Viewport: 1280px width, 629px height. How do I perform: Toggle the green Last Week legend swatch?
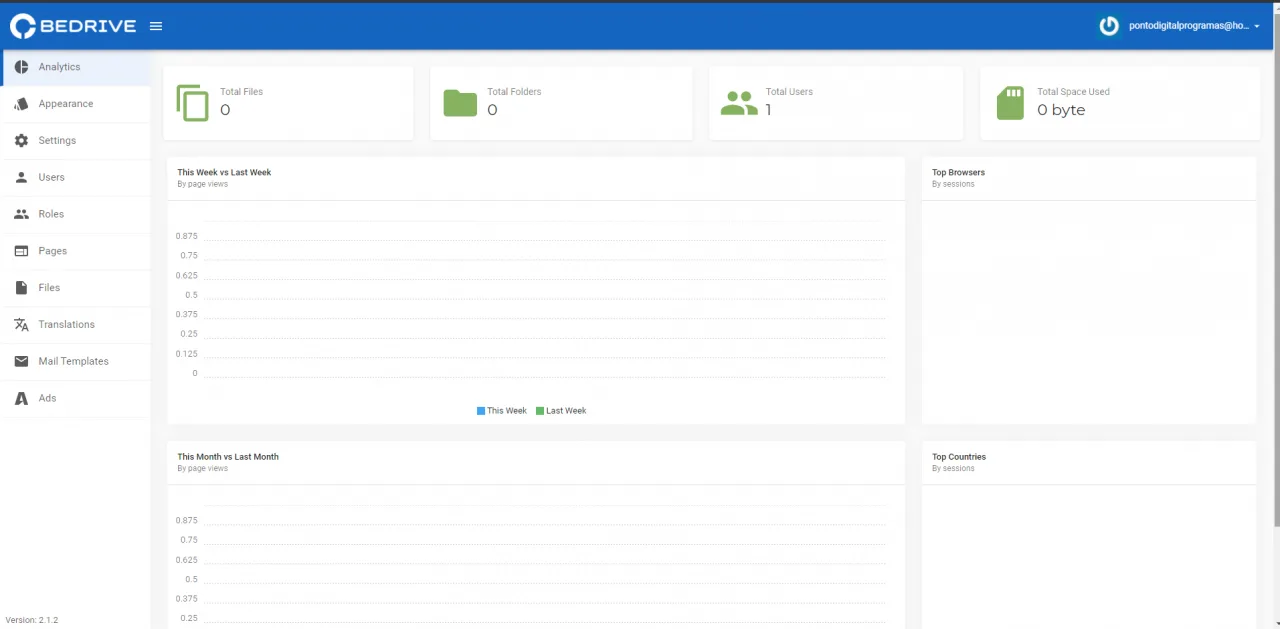[x=540, y=411]
